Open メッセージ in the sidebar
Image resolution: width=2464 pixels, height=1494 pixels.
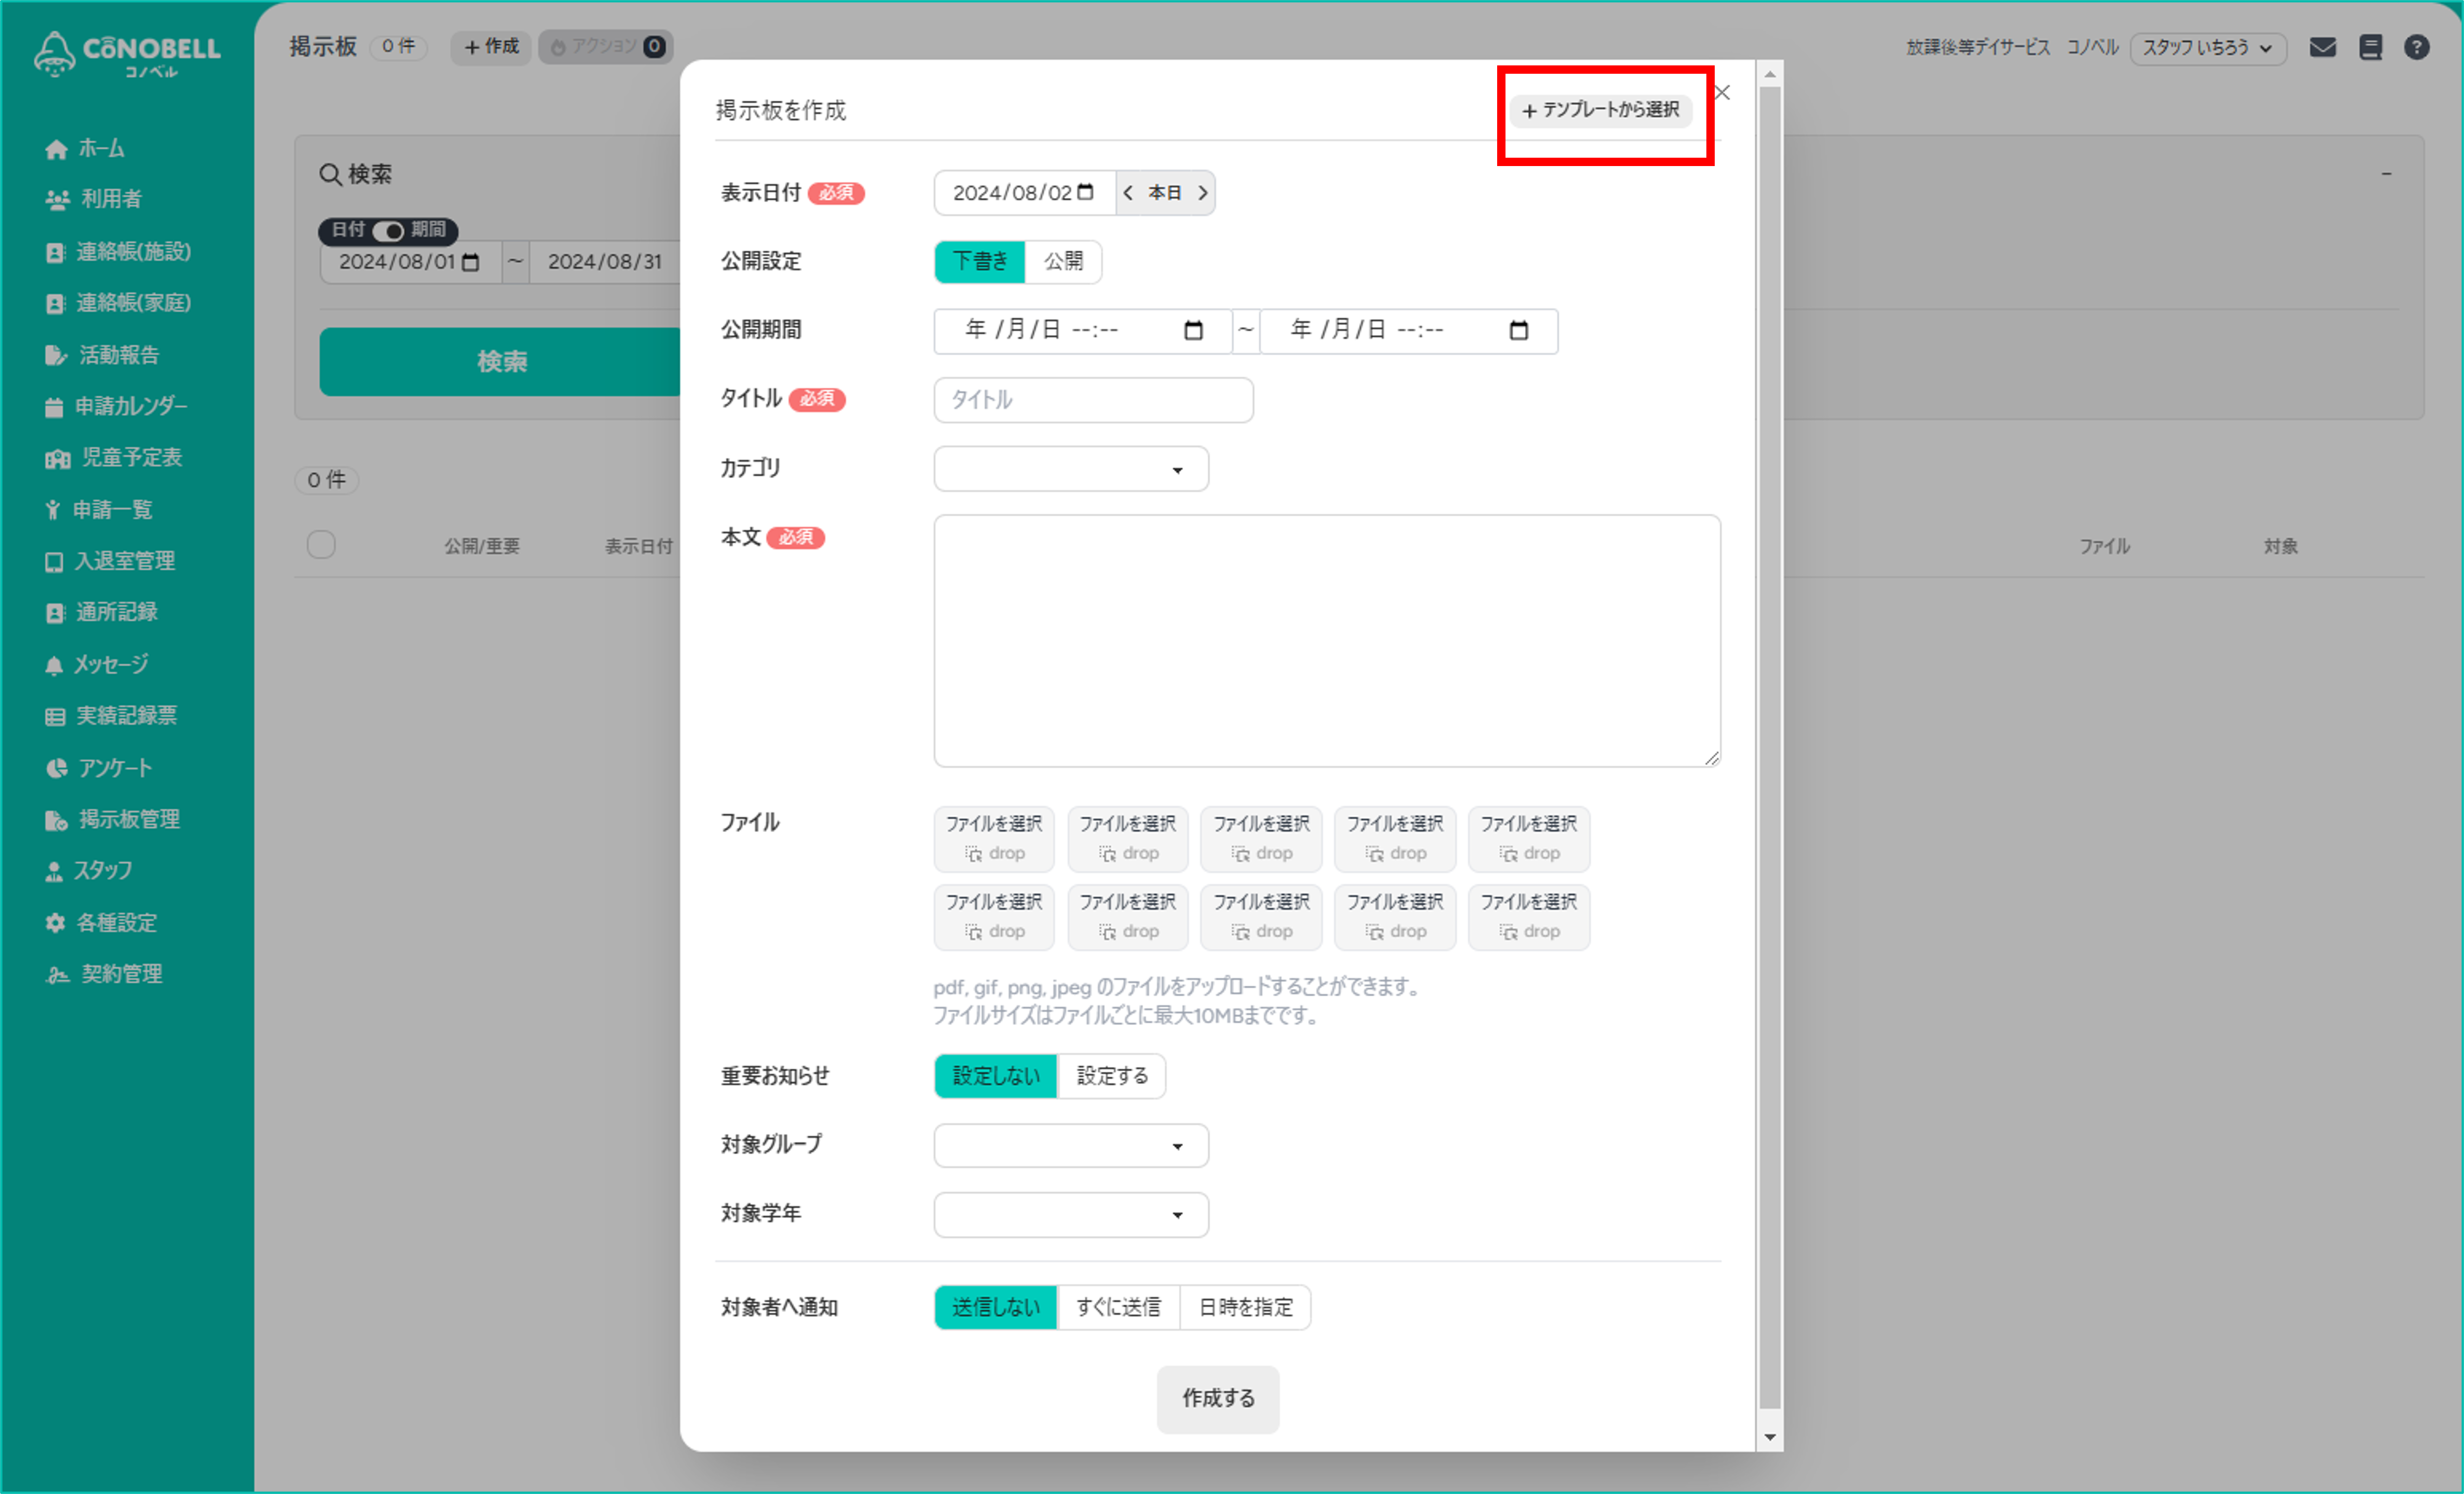[x=97, y=664]
